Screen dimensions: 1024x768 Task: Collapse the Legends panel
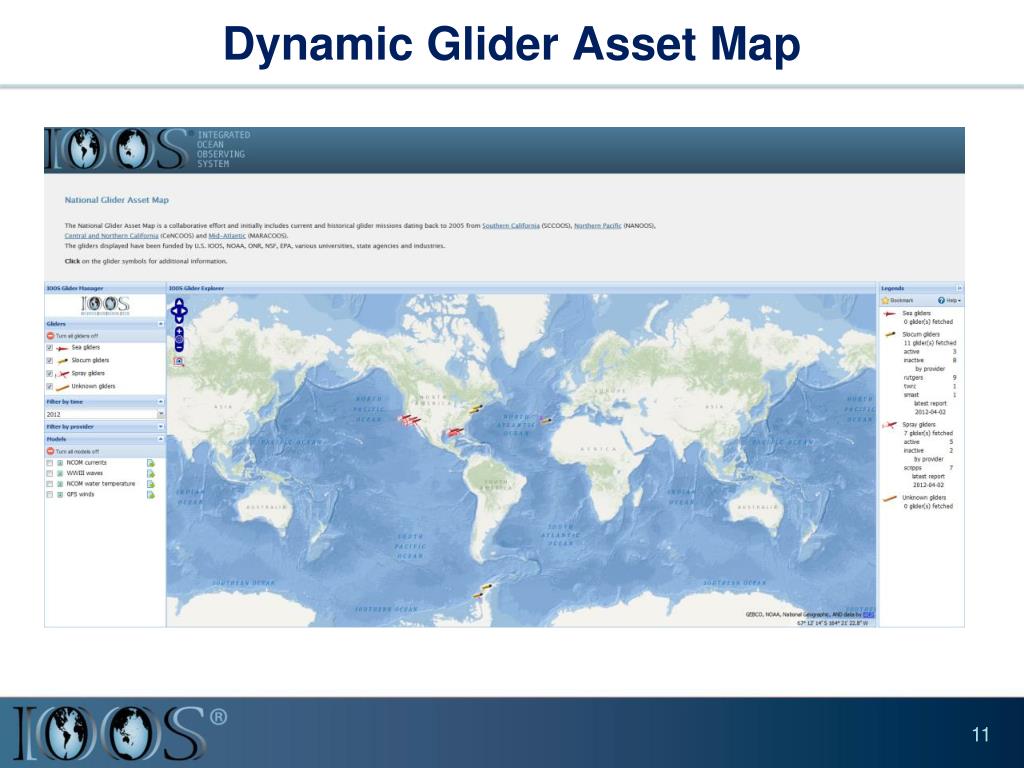click(x=959, y=288)
